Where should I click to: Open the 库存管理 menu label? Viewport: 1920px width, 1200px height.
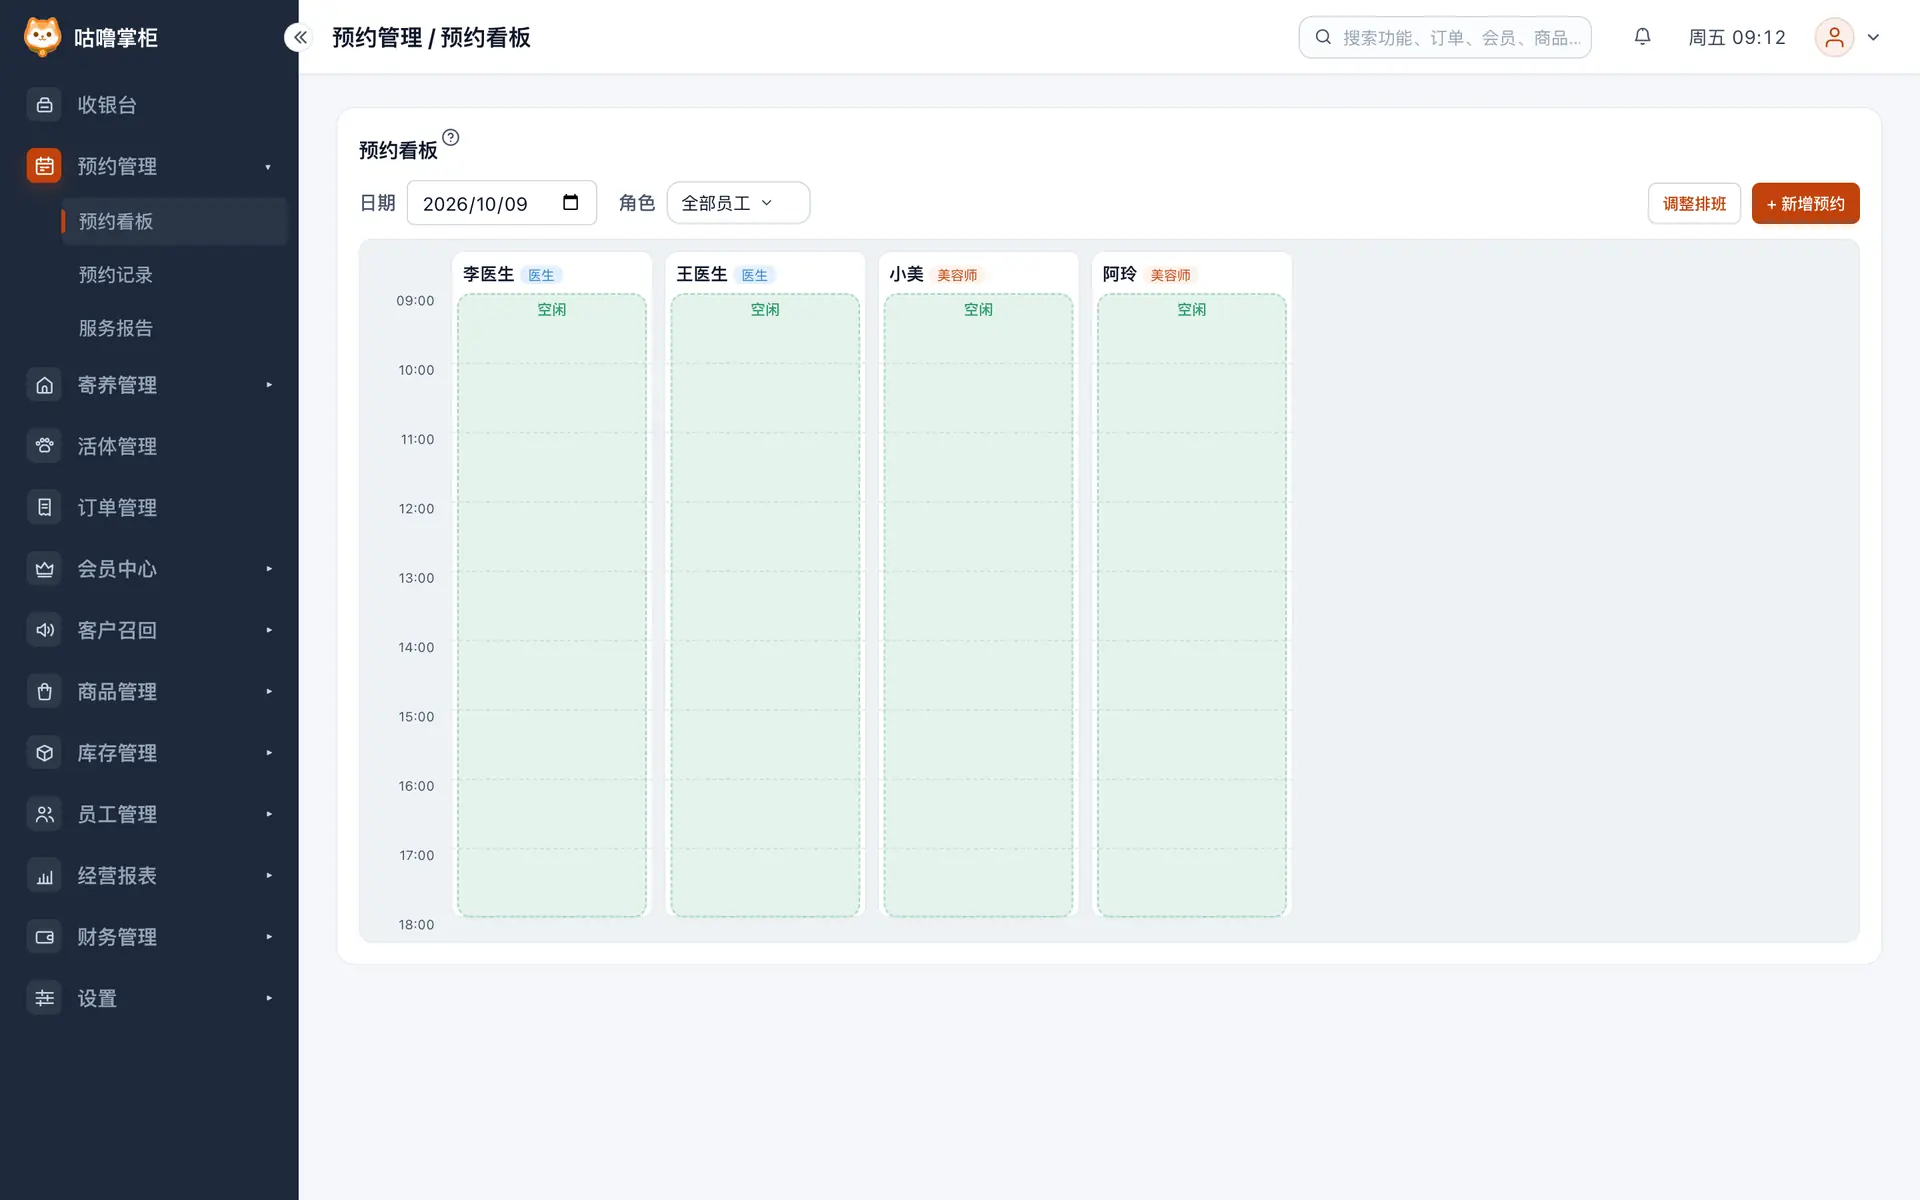tap(117, 753)
